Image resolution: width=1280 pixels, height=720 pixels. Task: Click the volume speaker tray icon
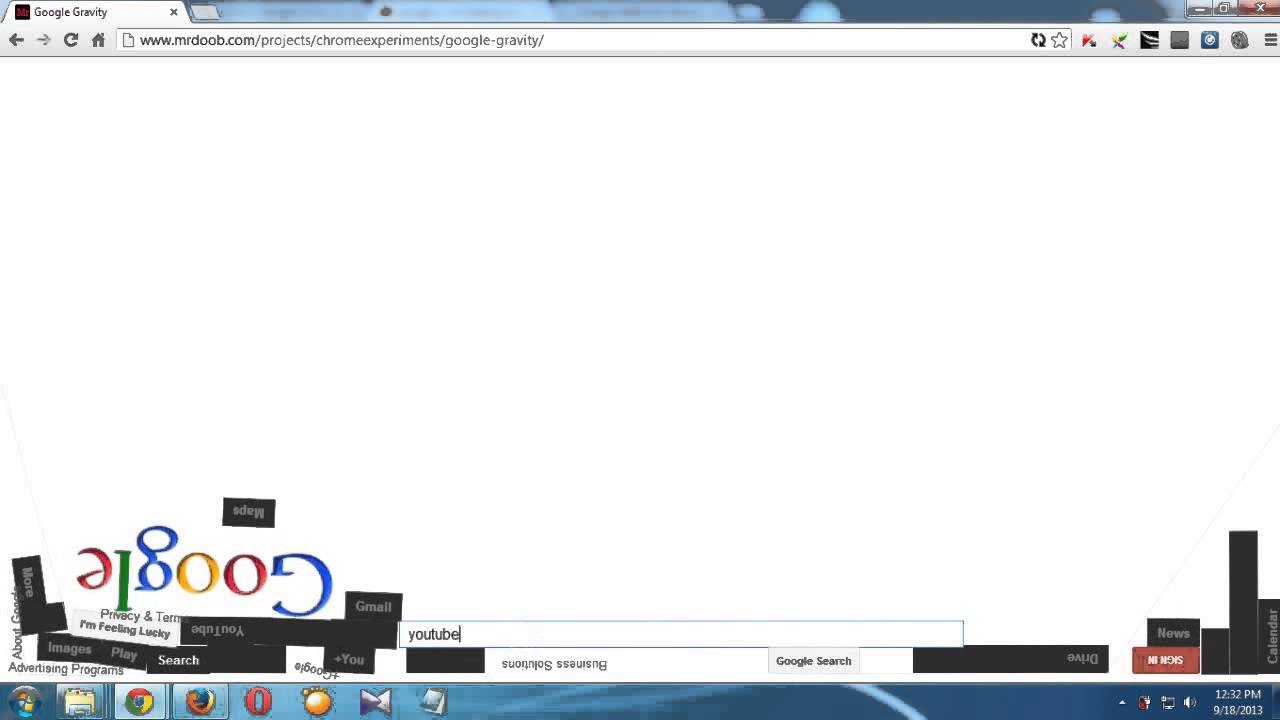[1189, 703]
